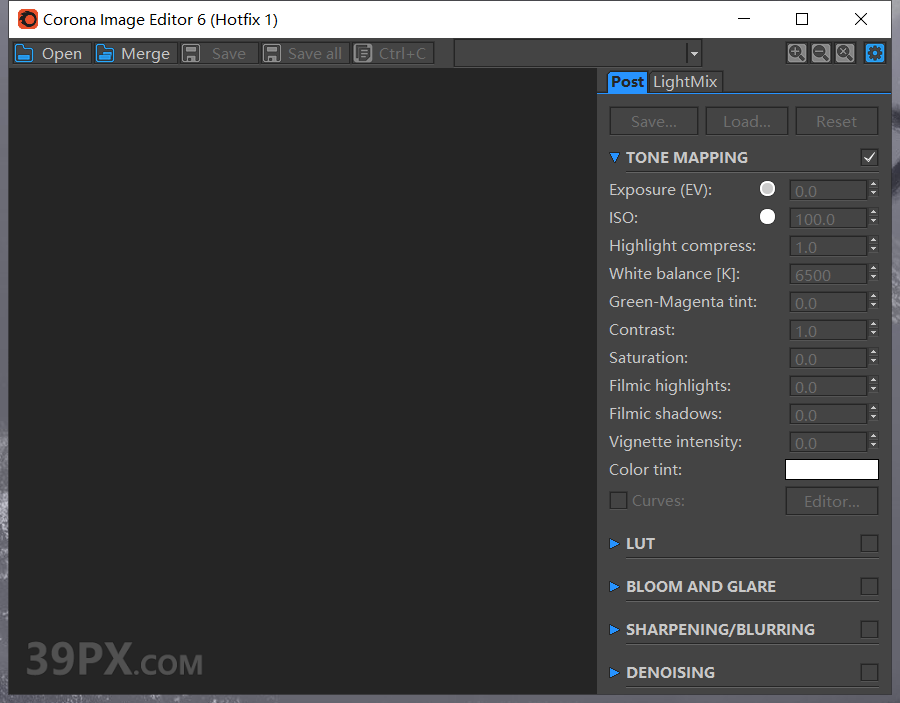Click the Open folder icon
This screenshot has width=900, height=703.
pos(23,53)
